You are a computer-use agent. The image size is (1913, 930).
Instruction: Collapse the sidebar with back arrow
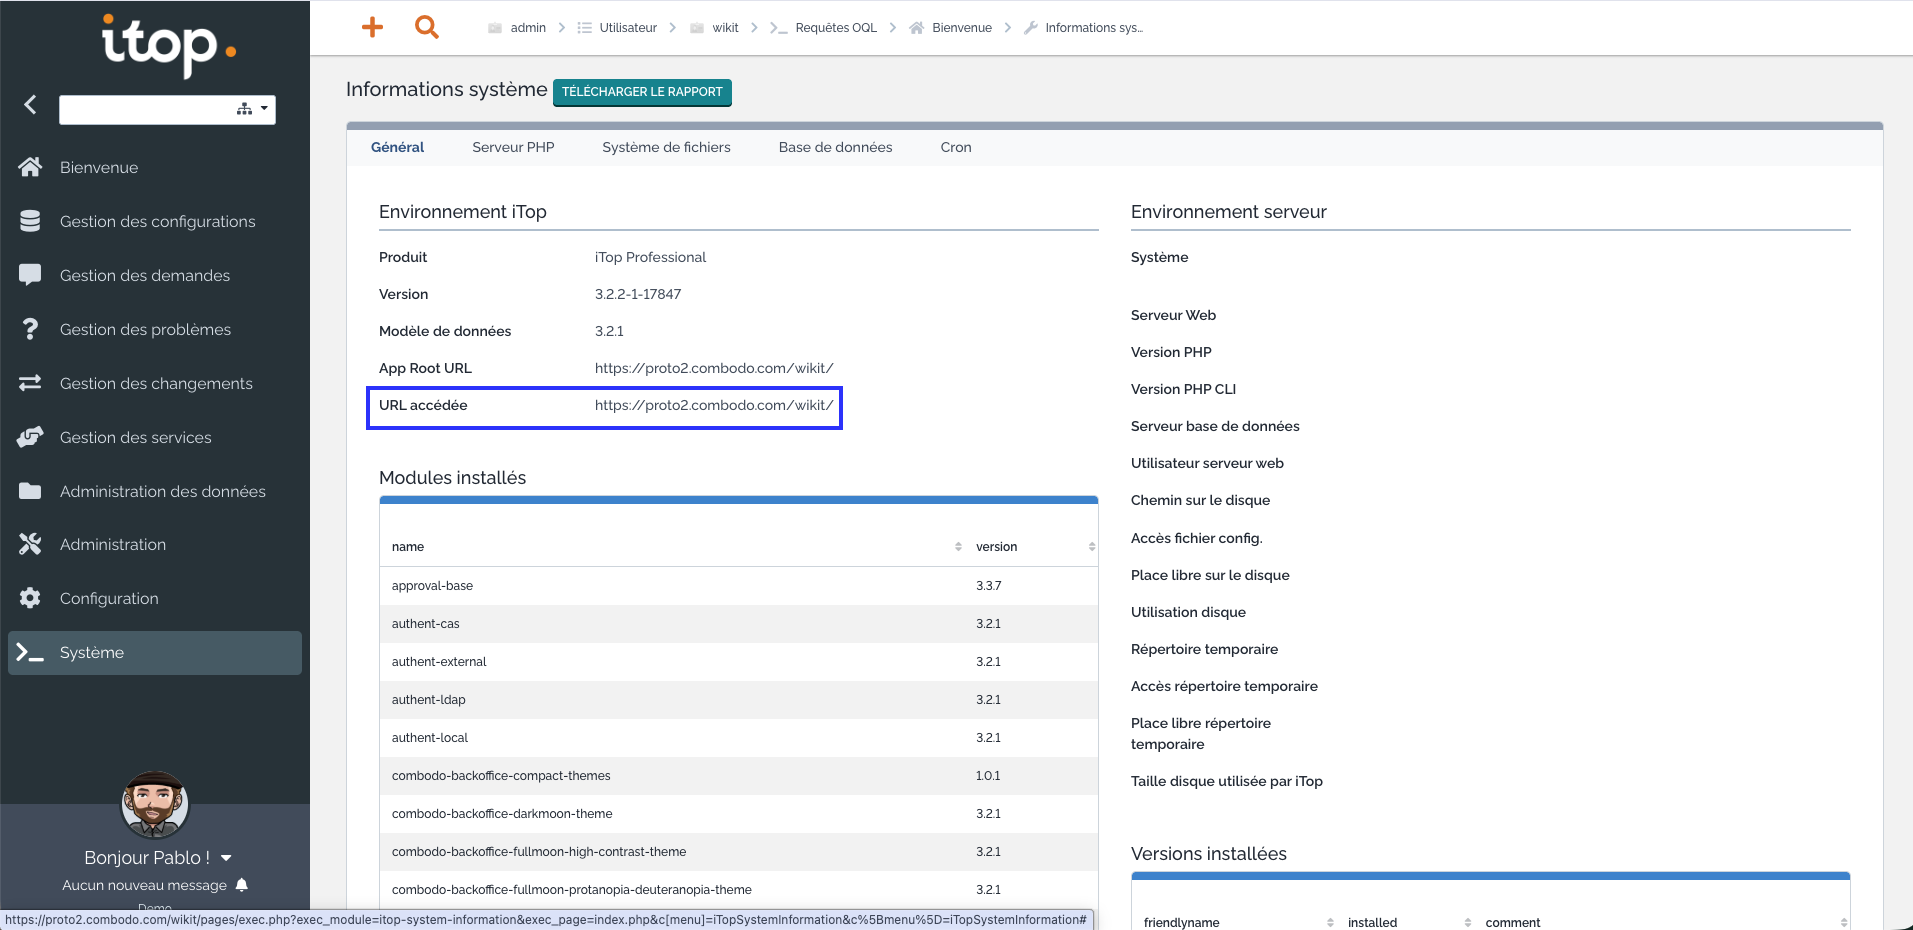[x=31, y=104]
